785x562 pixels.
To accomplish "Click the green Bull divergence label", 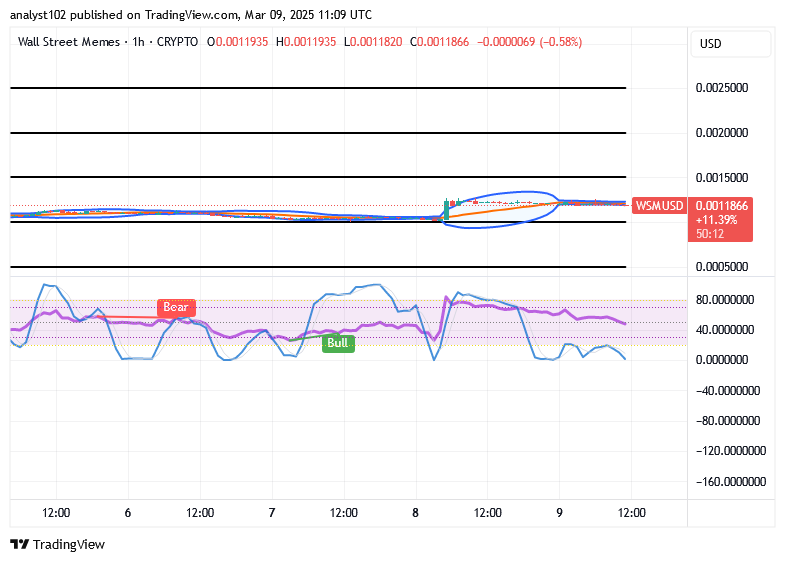I will click(x=338, y=343).
